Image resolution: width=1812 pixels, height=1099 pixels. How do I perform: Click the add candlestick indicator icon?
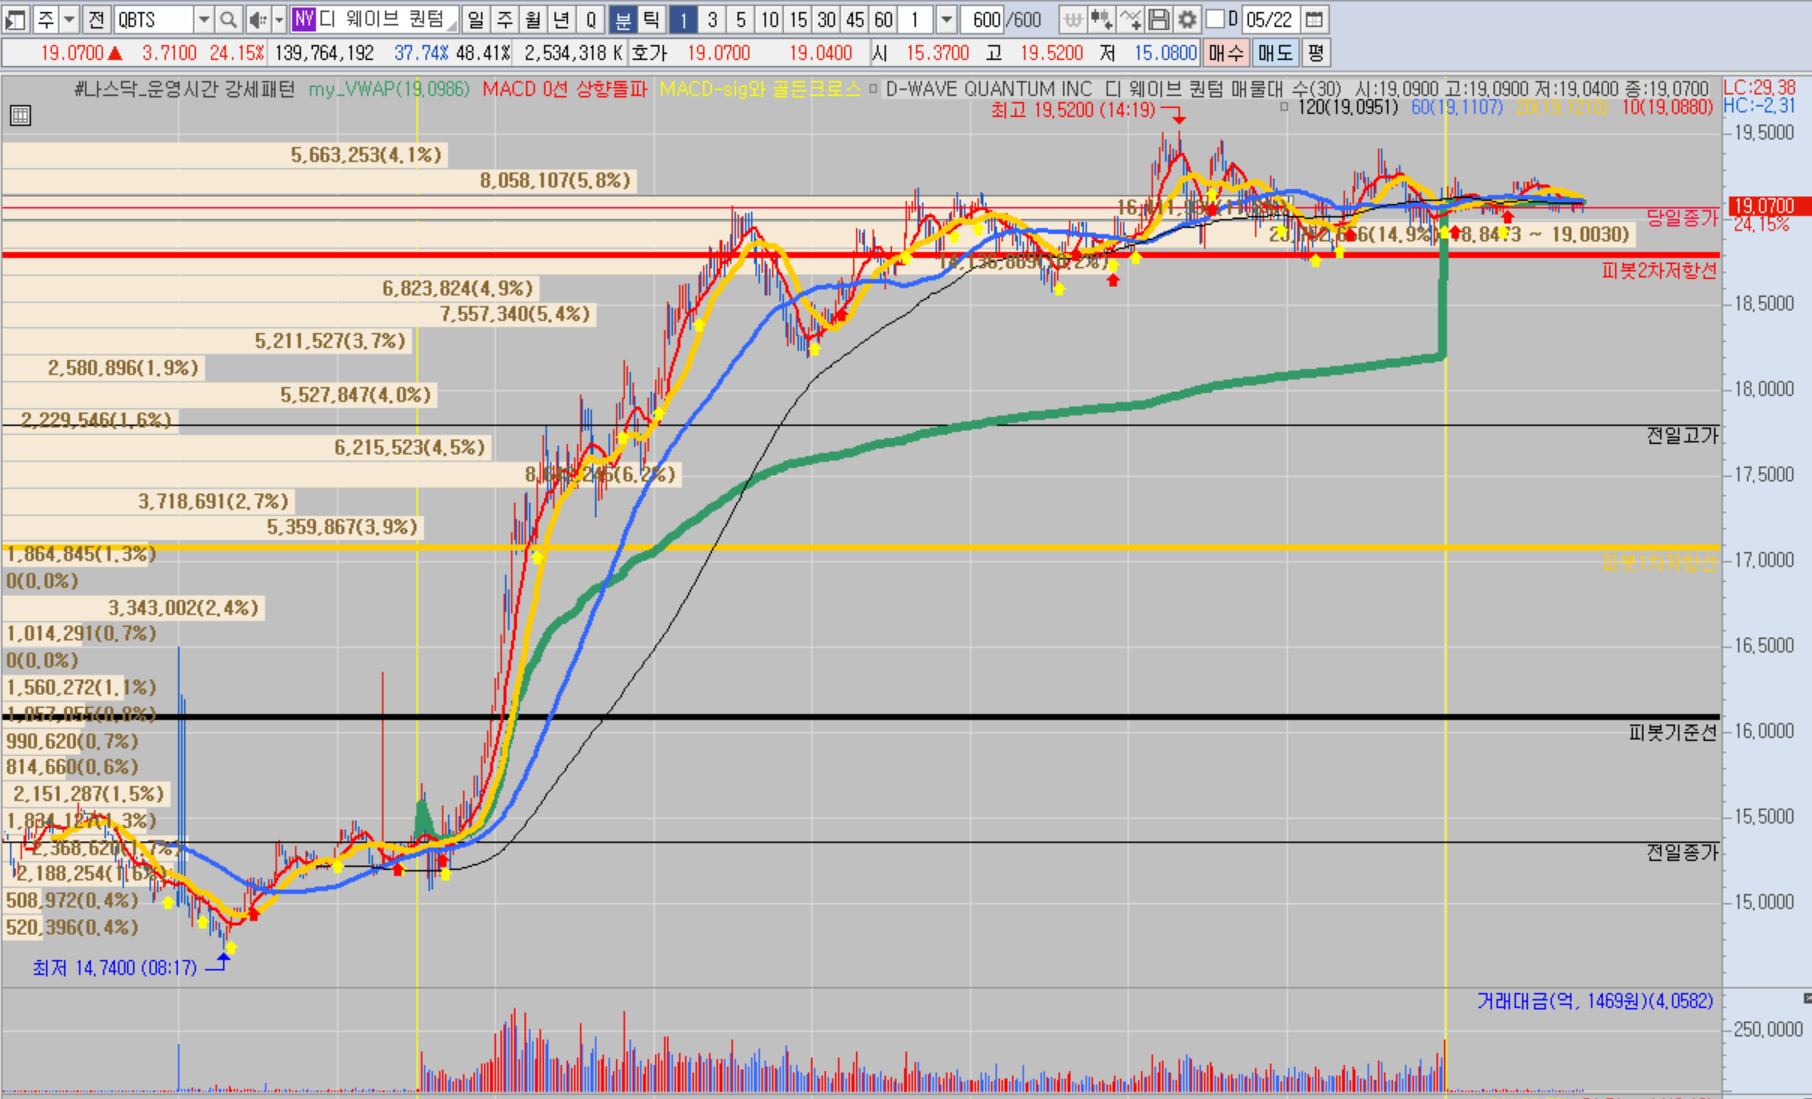(1101, 19)
